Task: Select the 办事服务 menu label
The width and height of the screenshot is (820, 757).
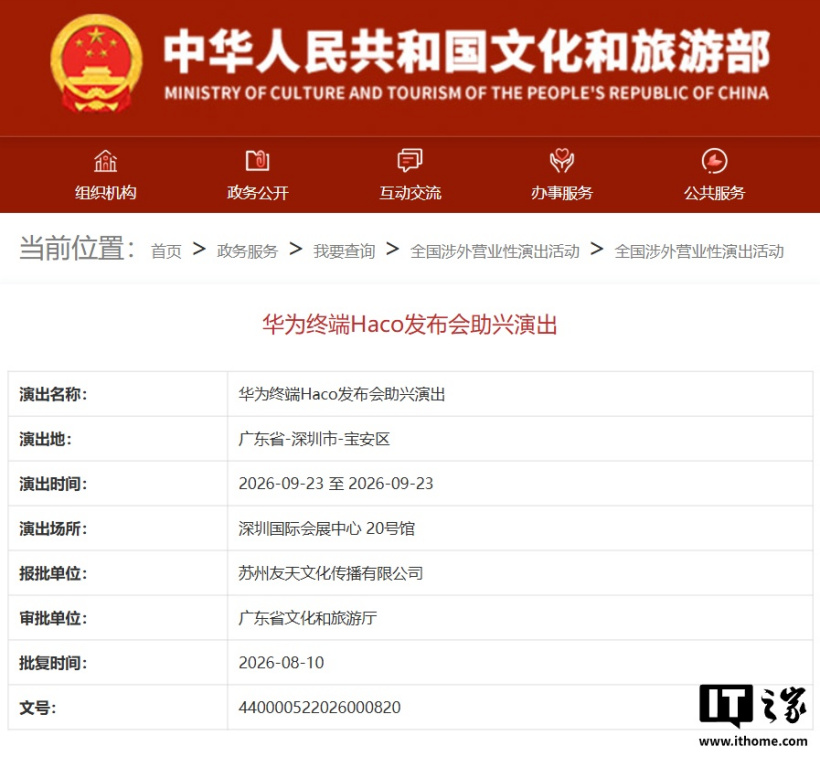Action: pos(562,193)
